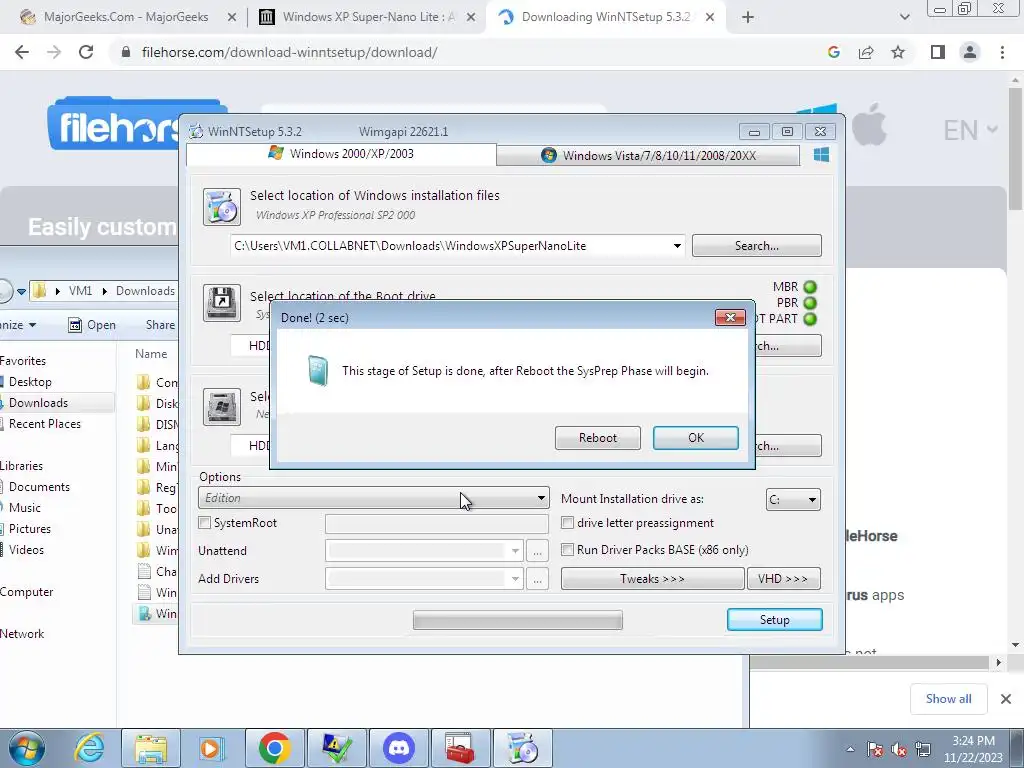Select the Downloading WinNTSetup browser tab

tap(605, 18)
